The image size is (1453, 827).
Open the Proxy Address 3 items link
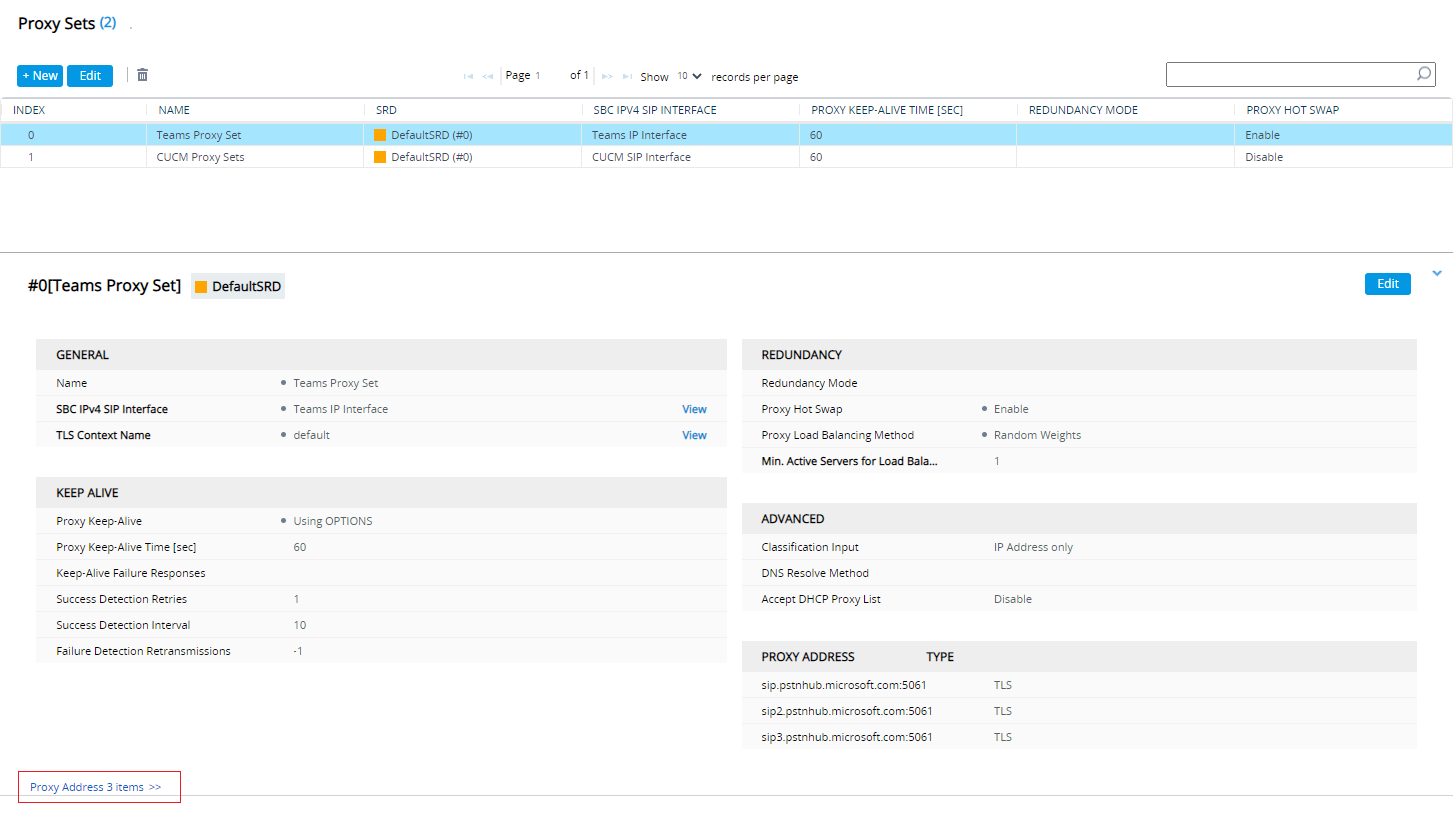(96, 787)
